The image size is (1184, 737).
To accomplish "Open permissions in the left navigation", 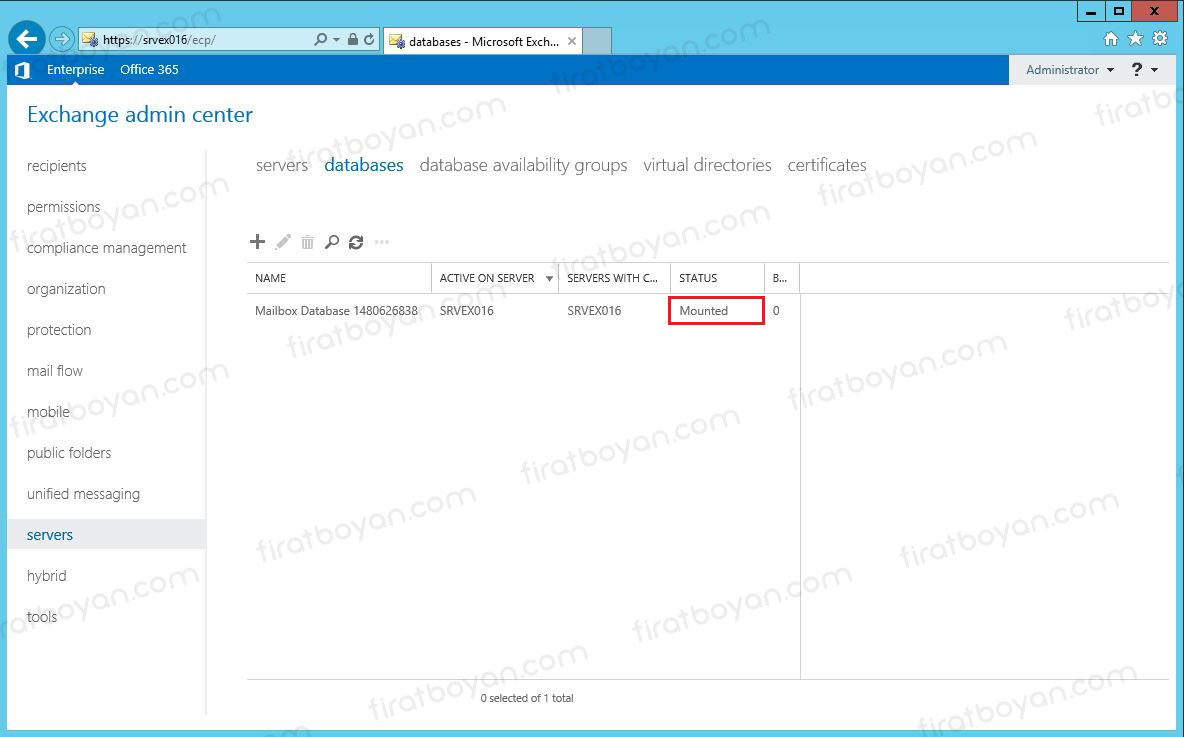I will [63, 207].
